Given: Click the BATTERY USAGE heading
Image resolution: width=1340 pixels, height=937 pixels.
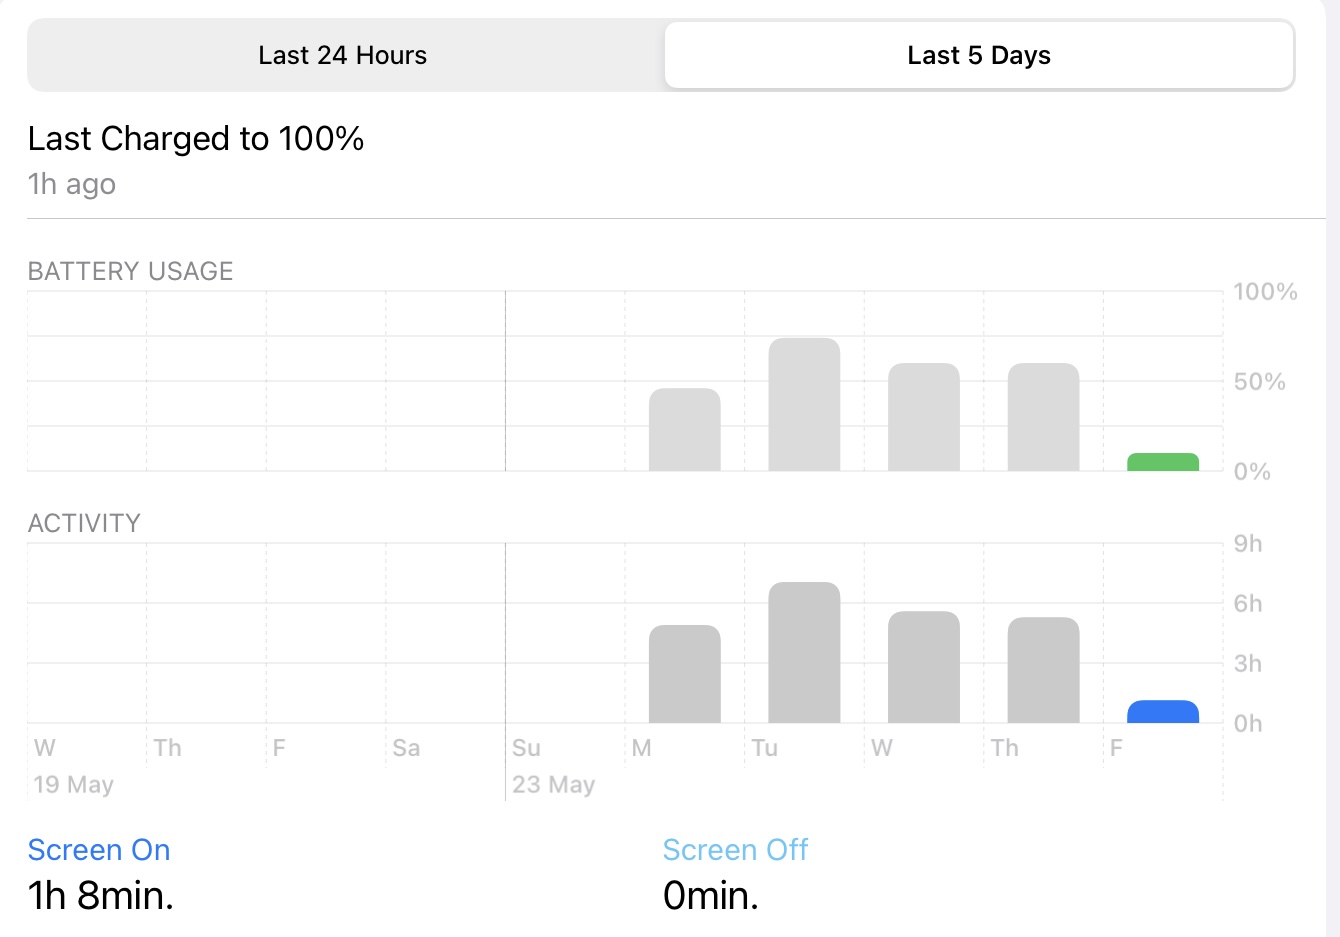Looking at the screenshot, I should (x=130, y=271).
